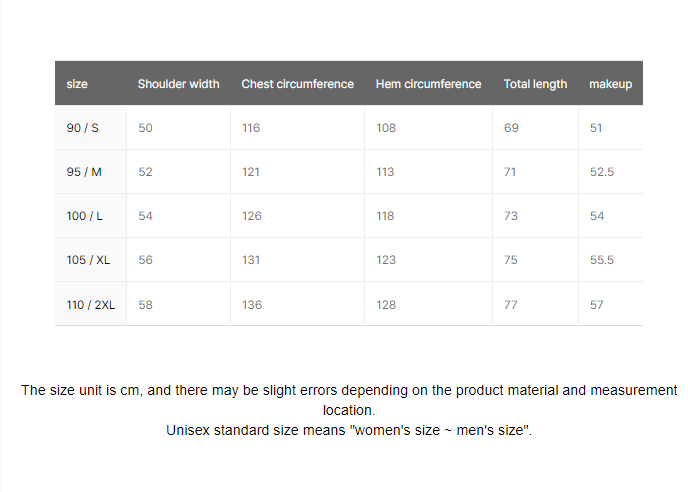Viewport: 688px width, 492px height.
Task: Click the size unit disclaimer text
Action: click(x=349, y=399)
